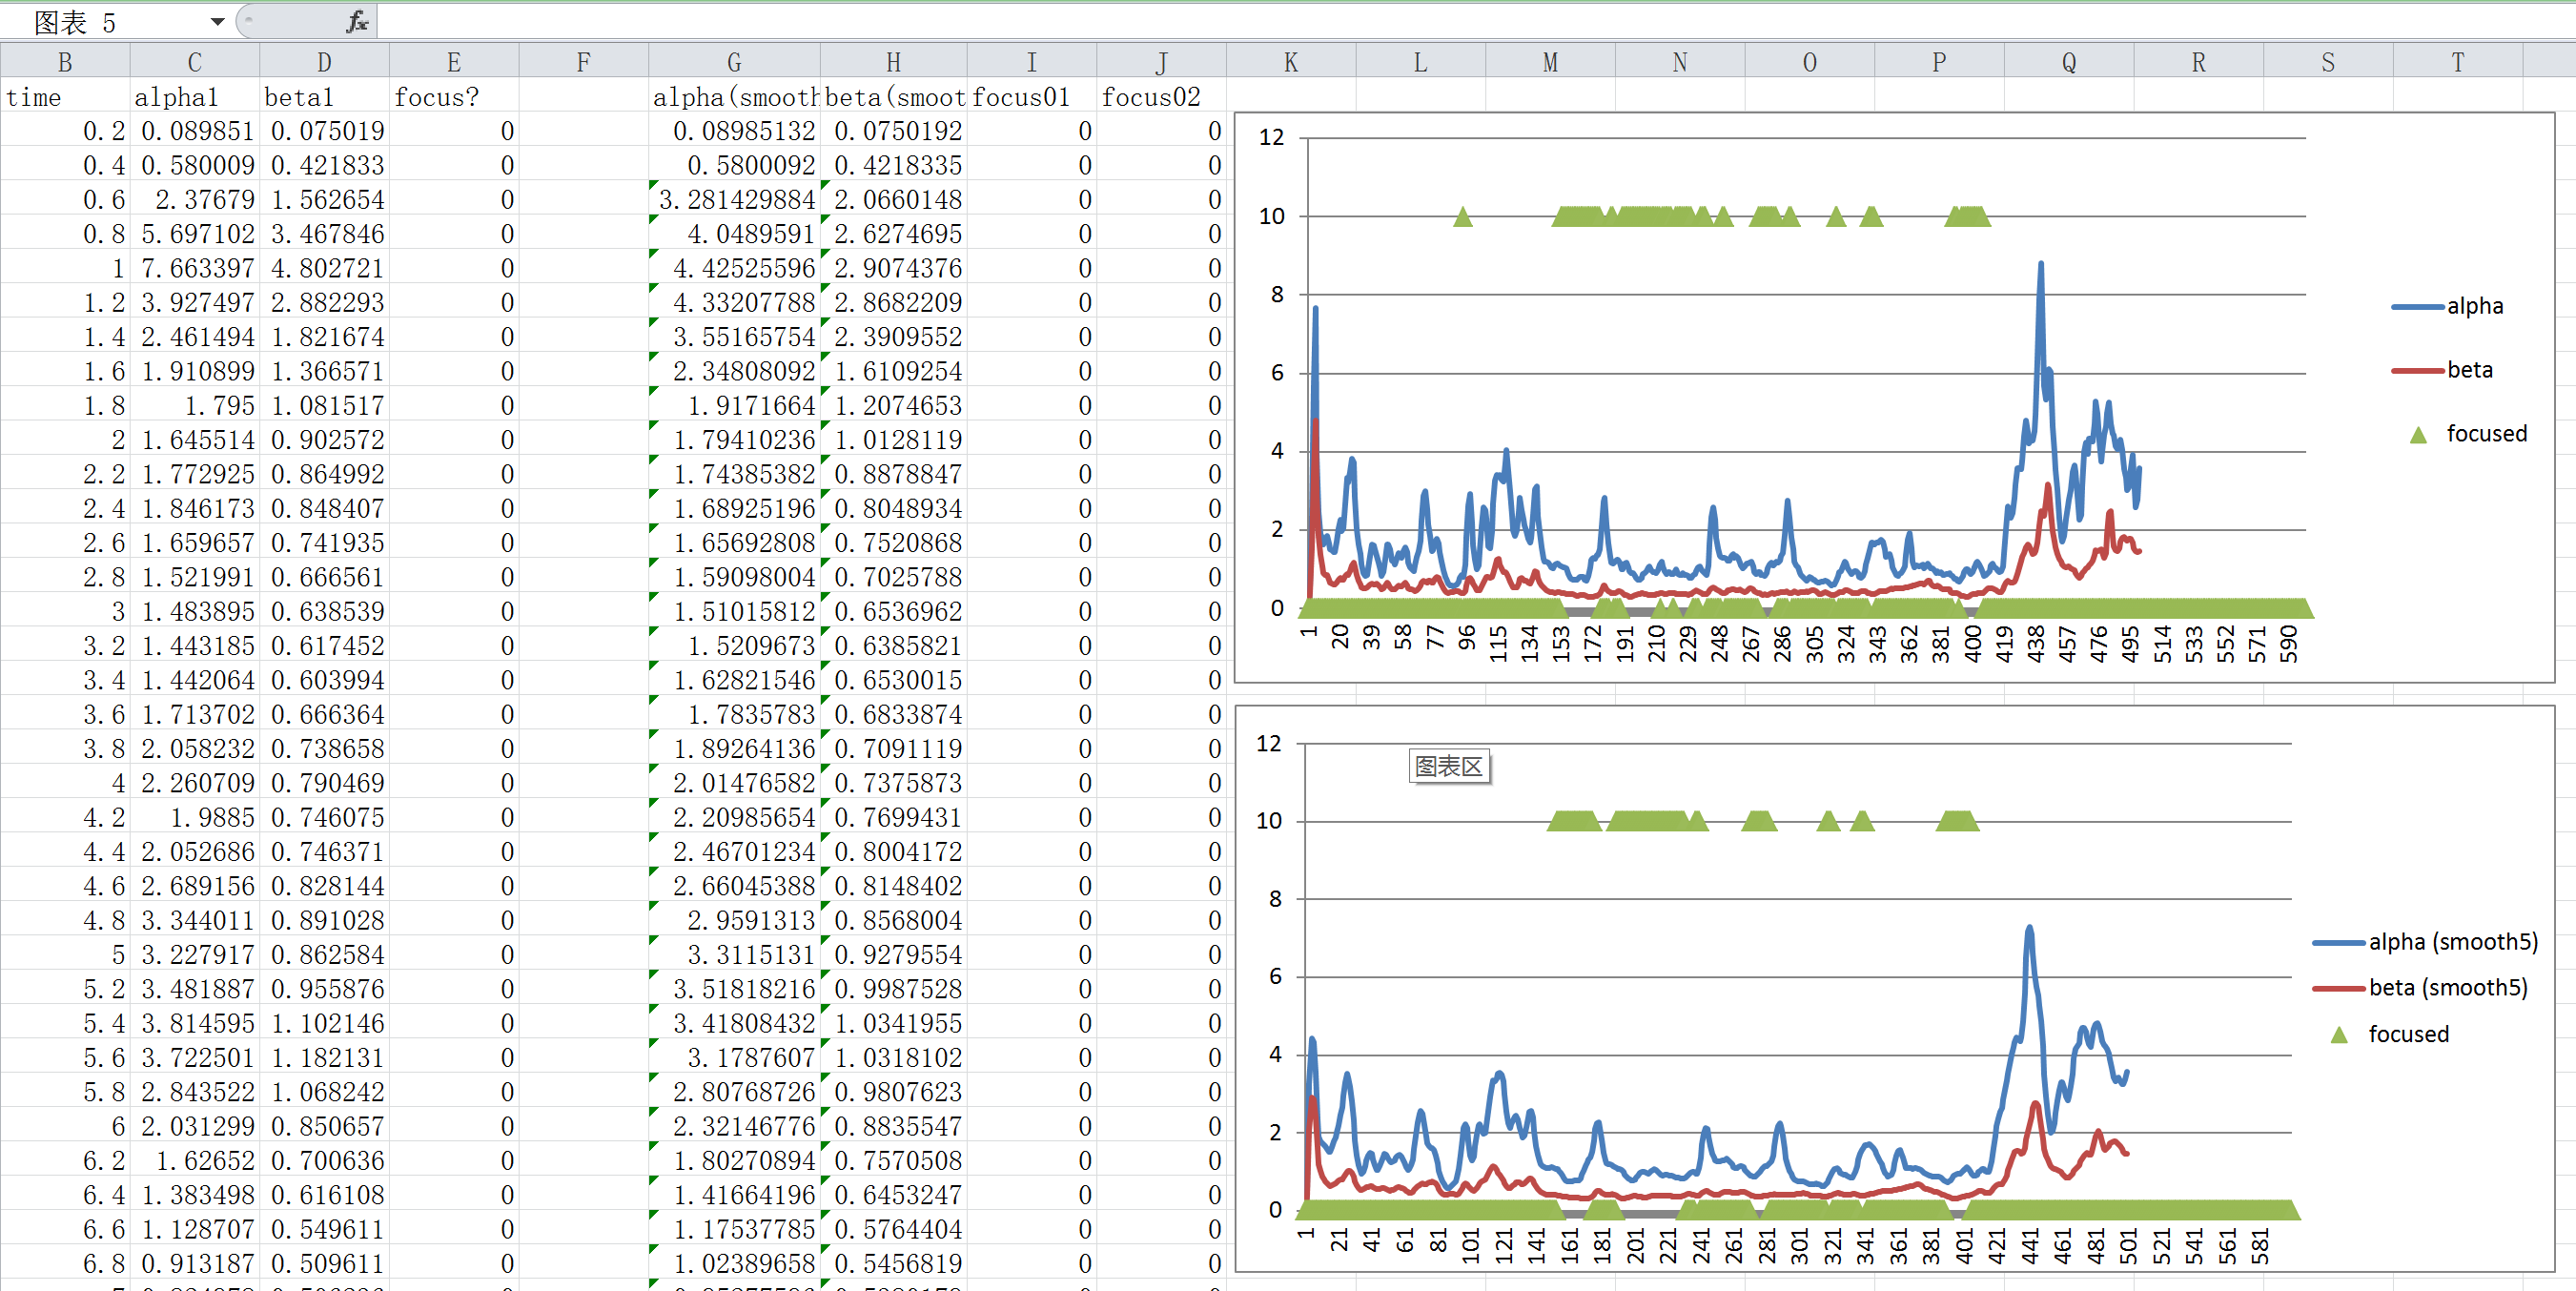
Task: Click bottom chart x-axis label 441
Action: (x=2029, y=1247)
